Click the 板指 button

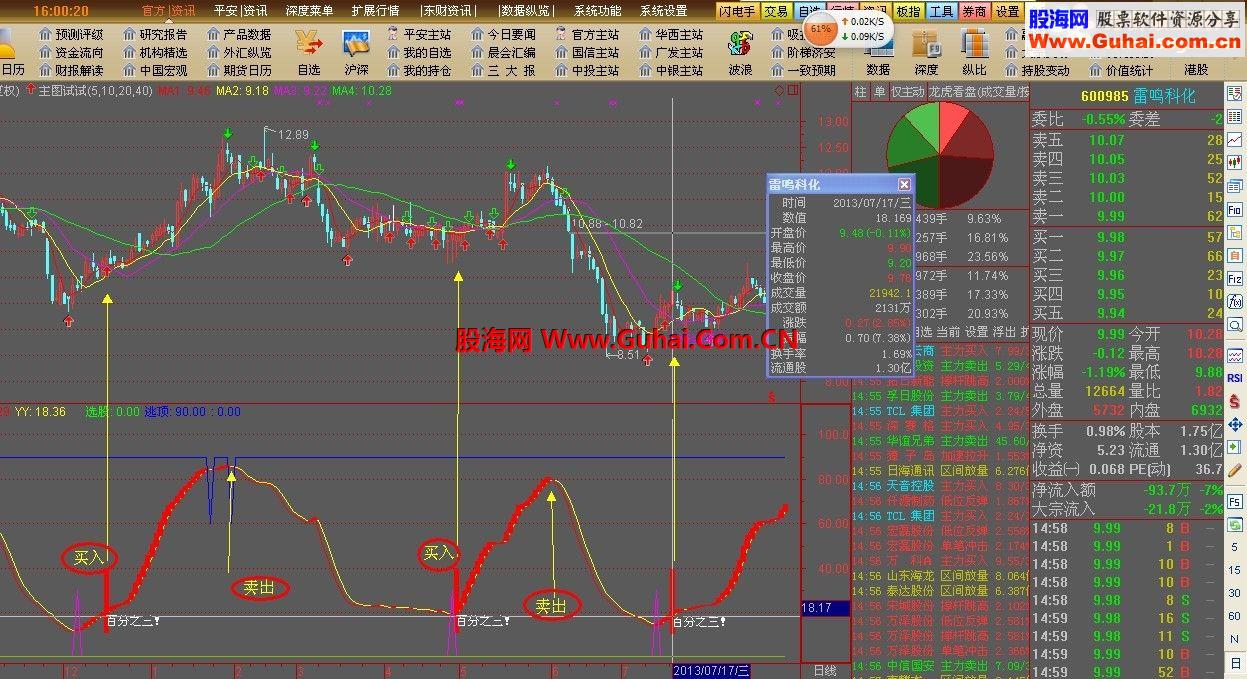[908, 11]
